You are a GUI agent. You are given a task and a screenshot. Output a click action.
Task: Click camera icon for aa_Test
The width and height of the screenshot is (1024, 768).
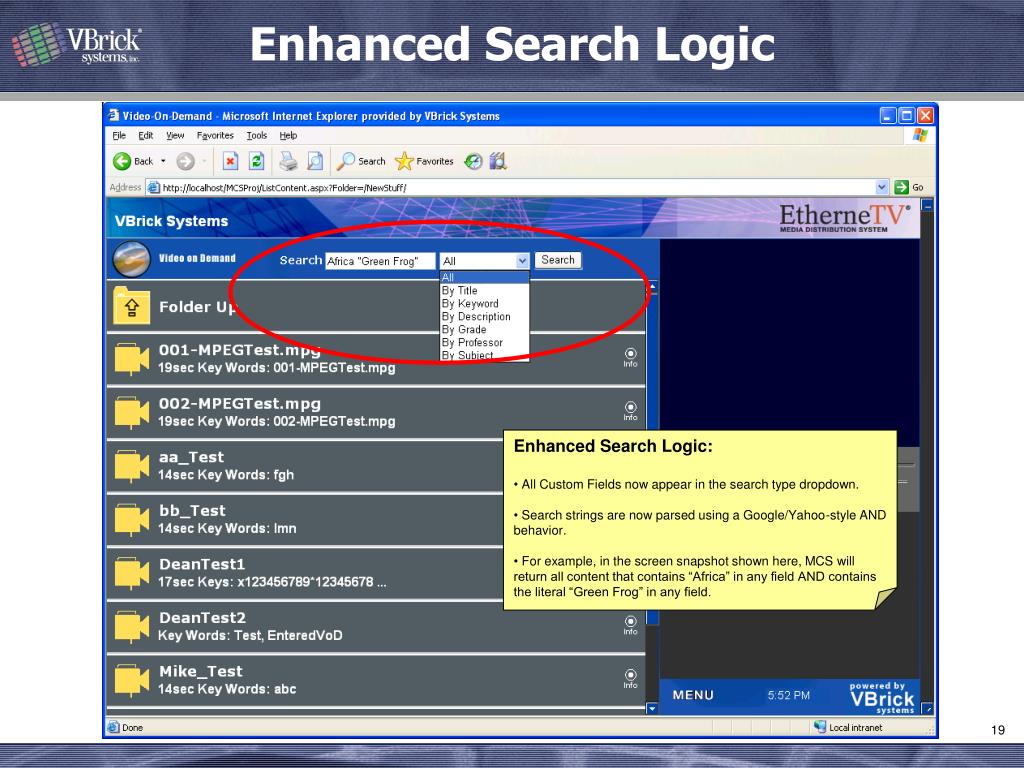(132, 466)
